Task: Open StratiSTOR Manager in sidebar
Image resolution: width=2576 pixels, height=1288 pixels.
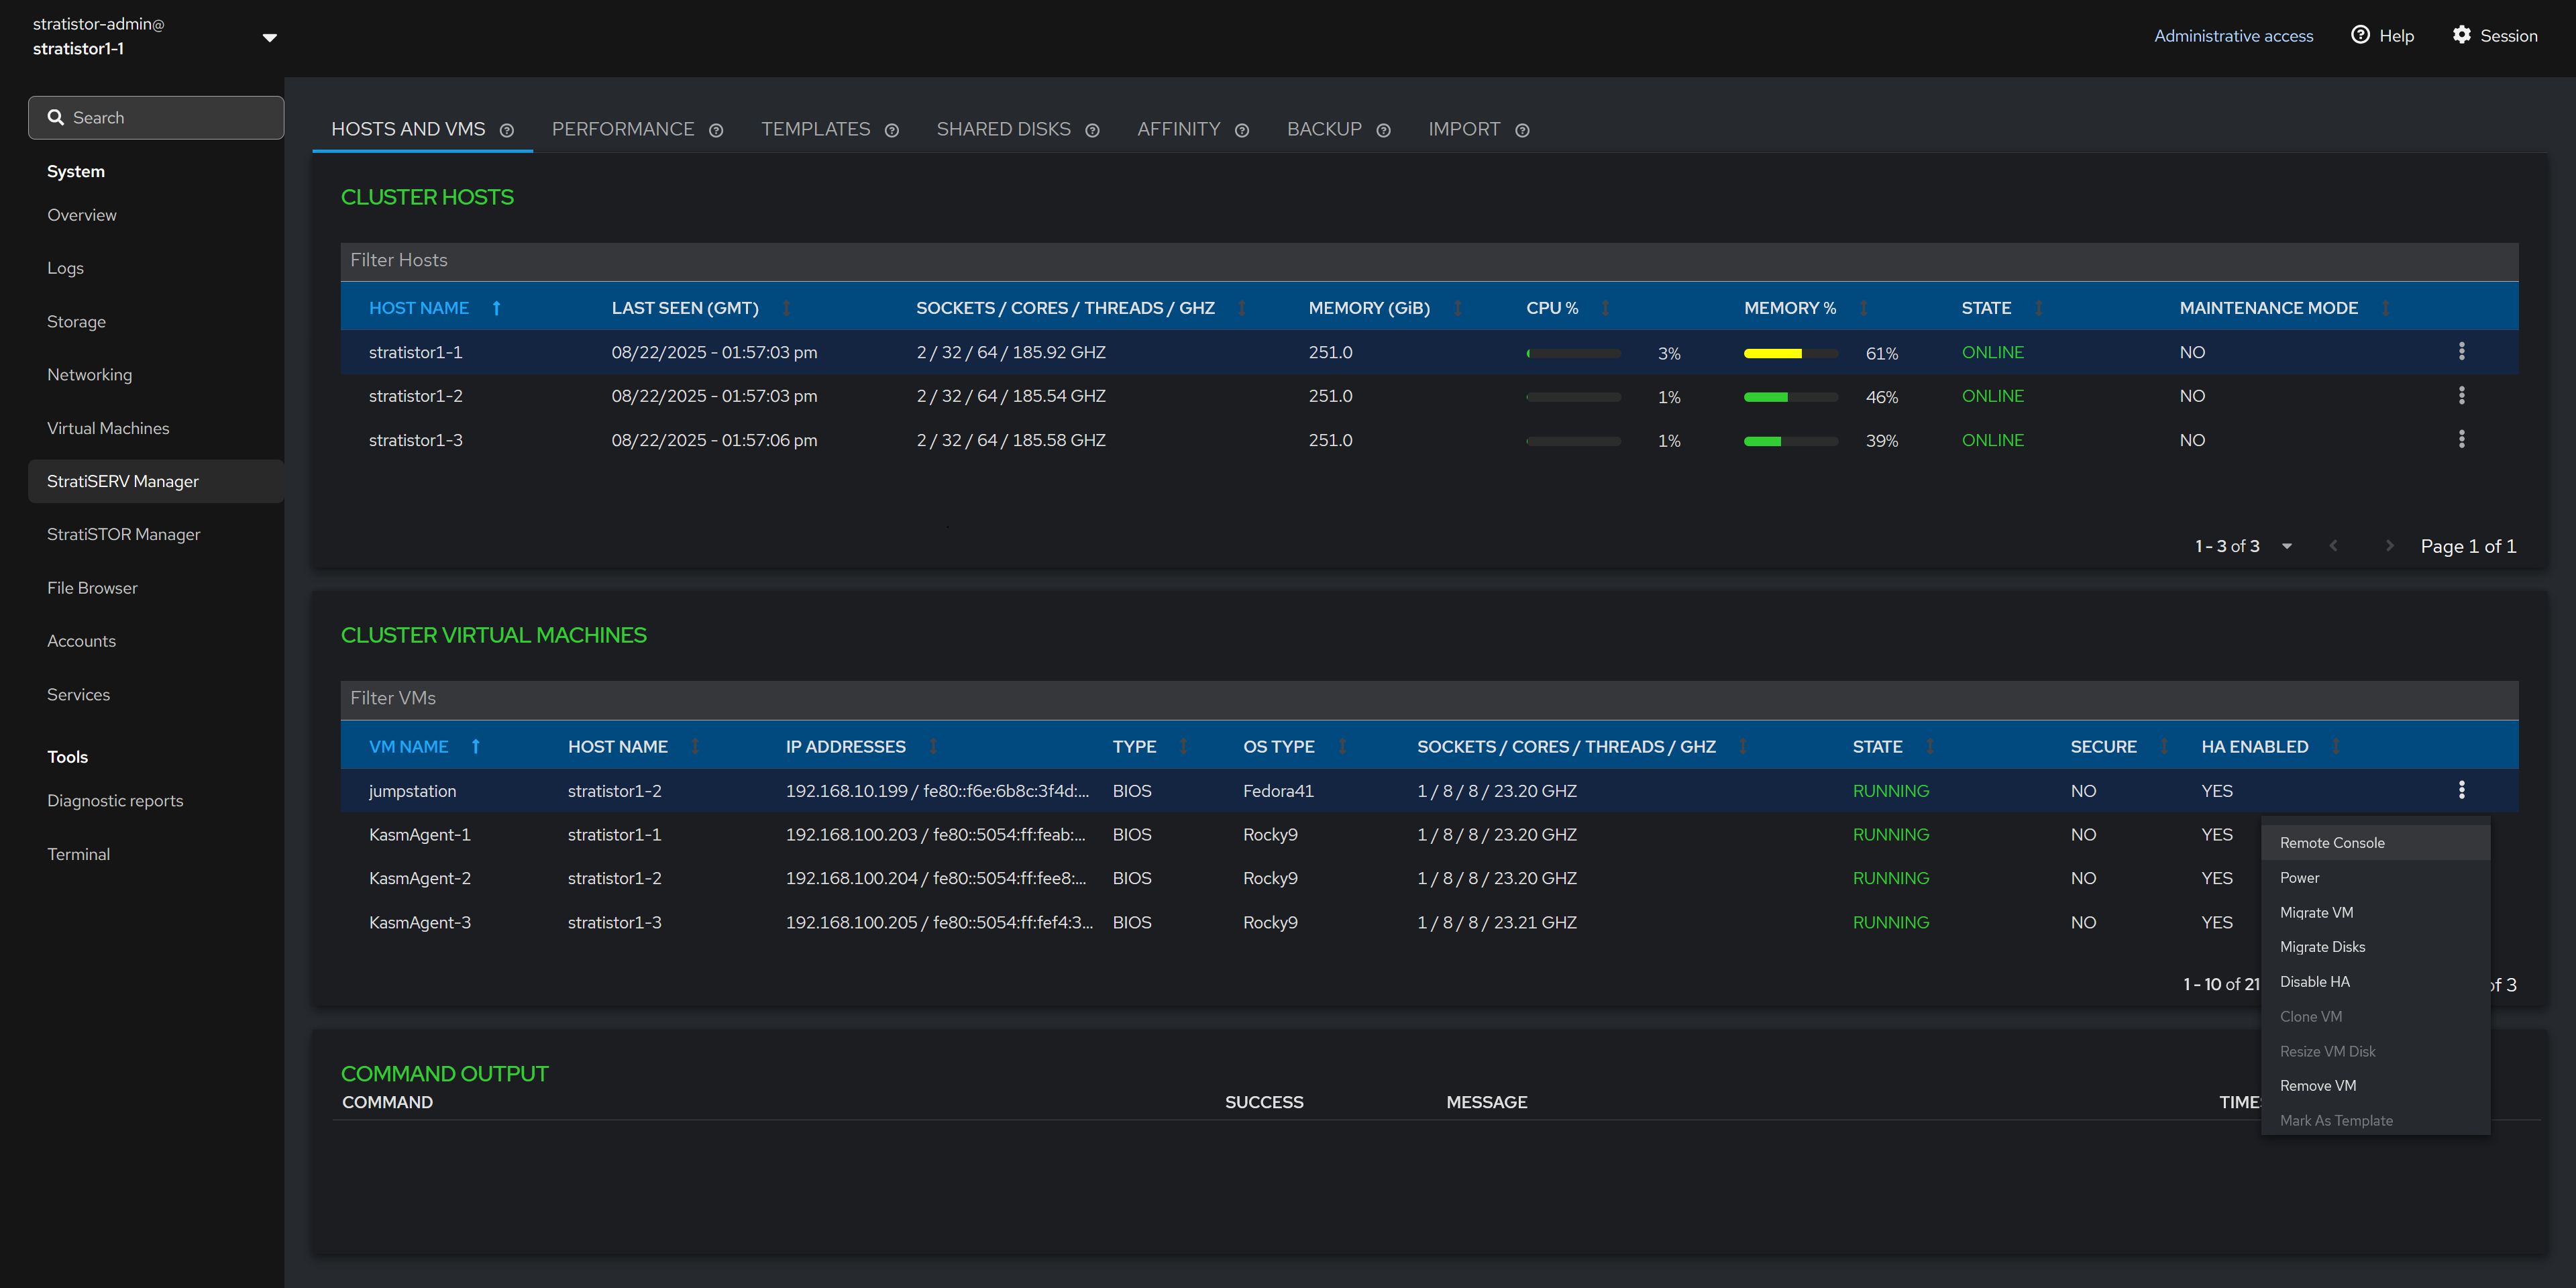Action: (x=123, y=534)
